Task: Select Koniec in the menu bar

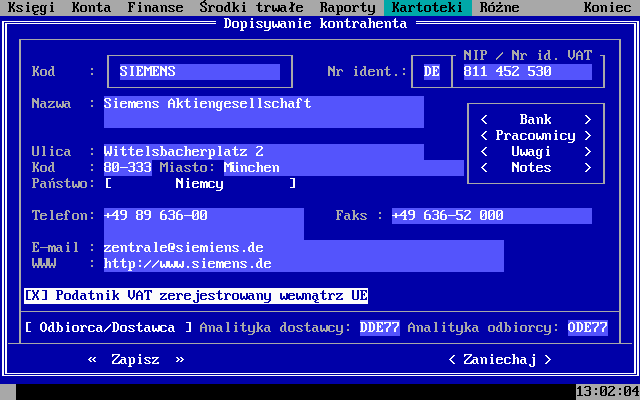Action: [x=608, y=8]
